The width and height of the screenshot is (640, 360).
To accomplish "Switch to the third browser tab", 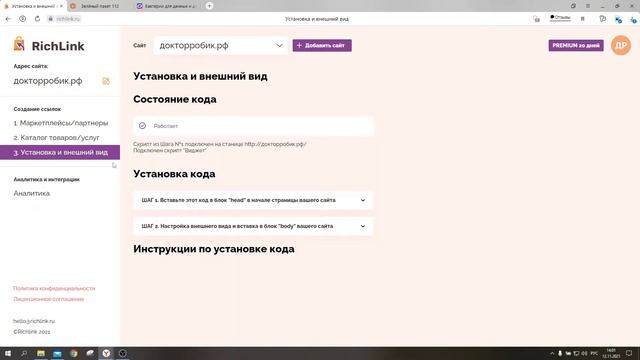I will tap(167, 6).
